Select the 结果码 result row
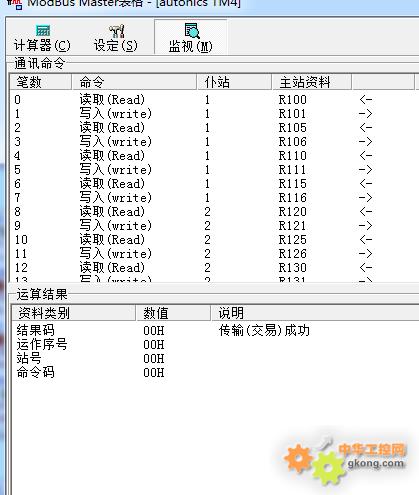 coord(213,331)
